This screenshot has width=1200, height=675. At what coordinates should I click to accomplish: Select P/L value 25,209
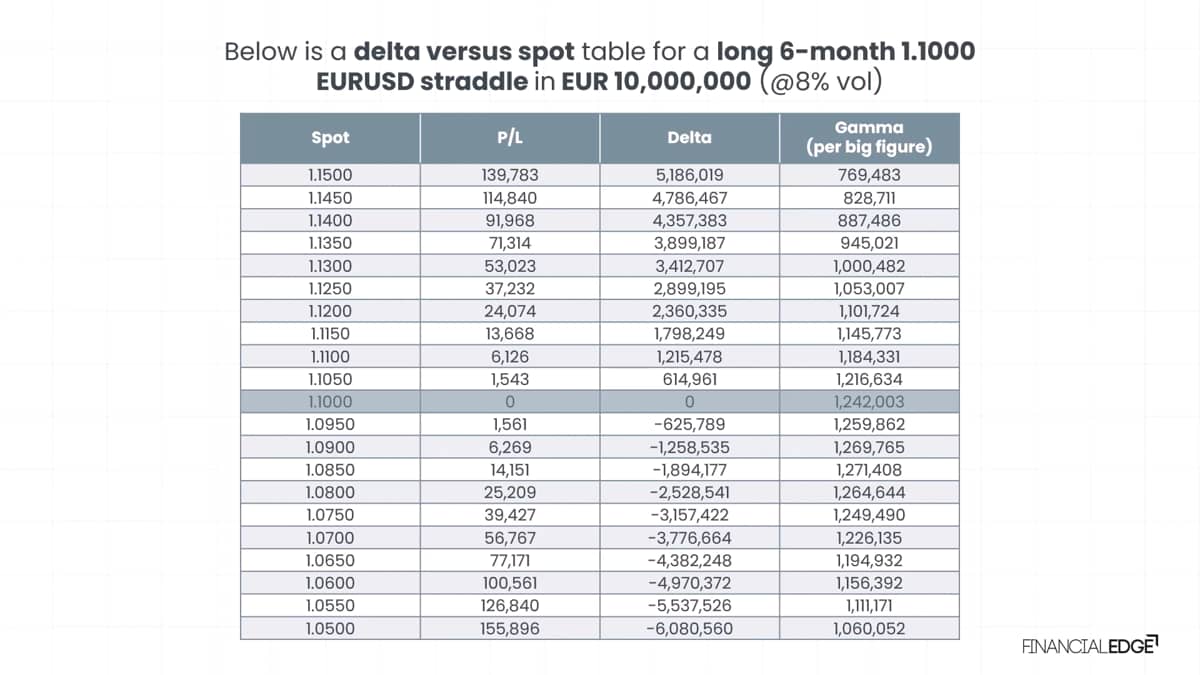pos(510,492)
